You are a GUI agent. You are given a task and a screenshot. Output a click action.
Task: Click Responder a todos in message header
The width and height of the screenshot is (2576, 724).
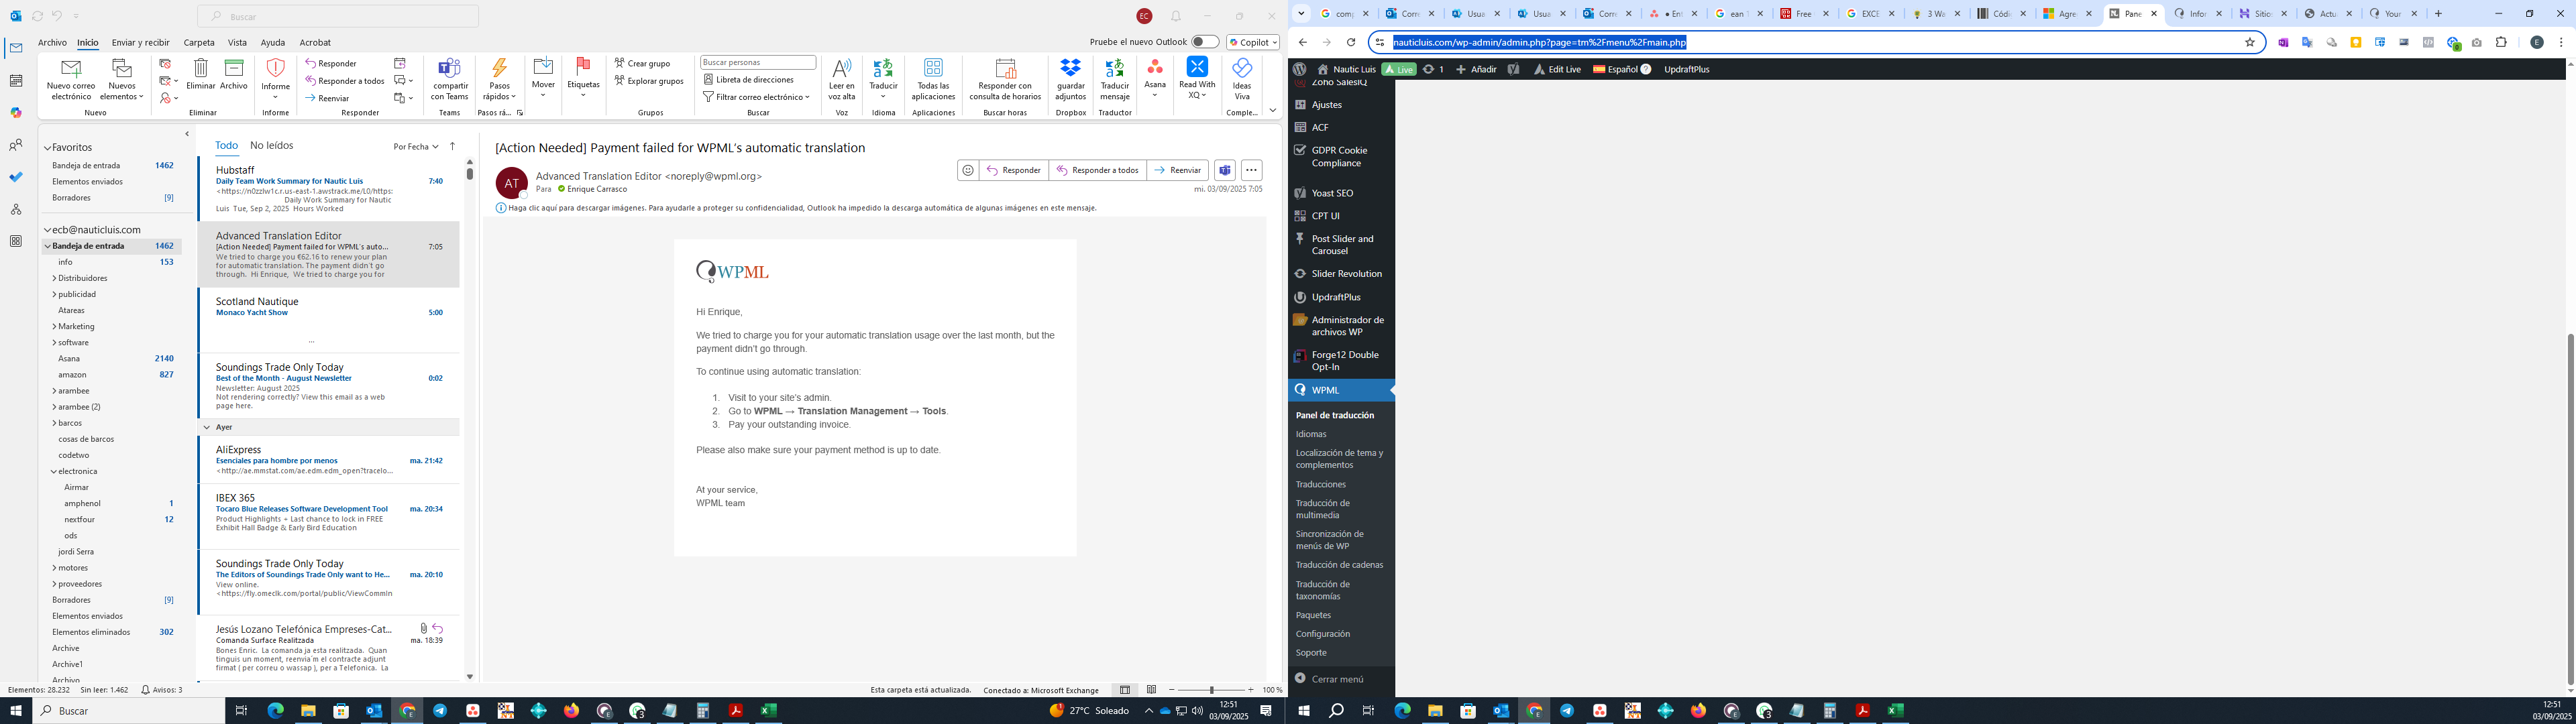coord(1097,170)
